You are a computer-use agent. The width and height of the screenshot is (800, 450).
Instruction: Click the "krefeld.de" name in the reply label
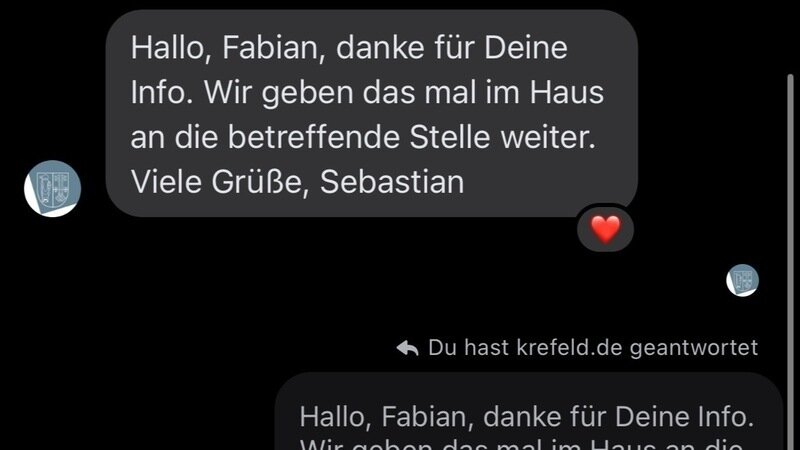tap(569, 347)
